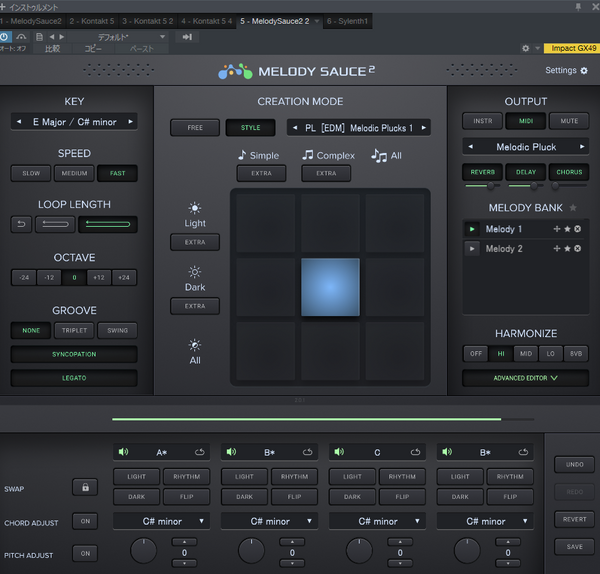Image resolution: width=600 pixels, height=574 pixels.
Task: Click the SAVE button
Action: [x=574, y=547]
